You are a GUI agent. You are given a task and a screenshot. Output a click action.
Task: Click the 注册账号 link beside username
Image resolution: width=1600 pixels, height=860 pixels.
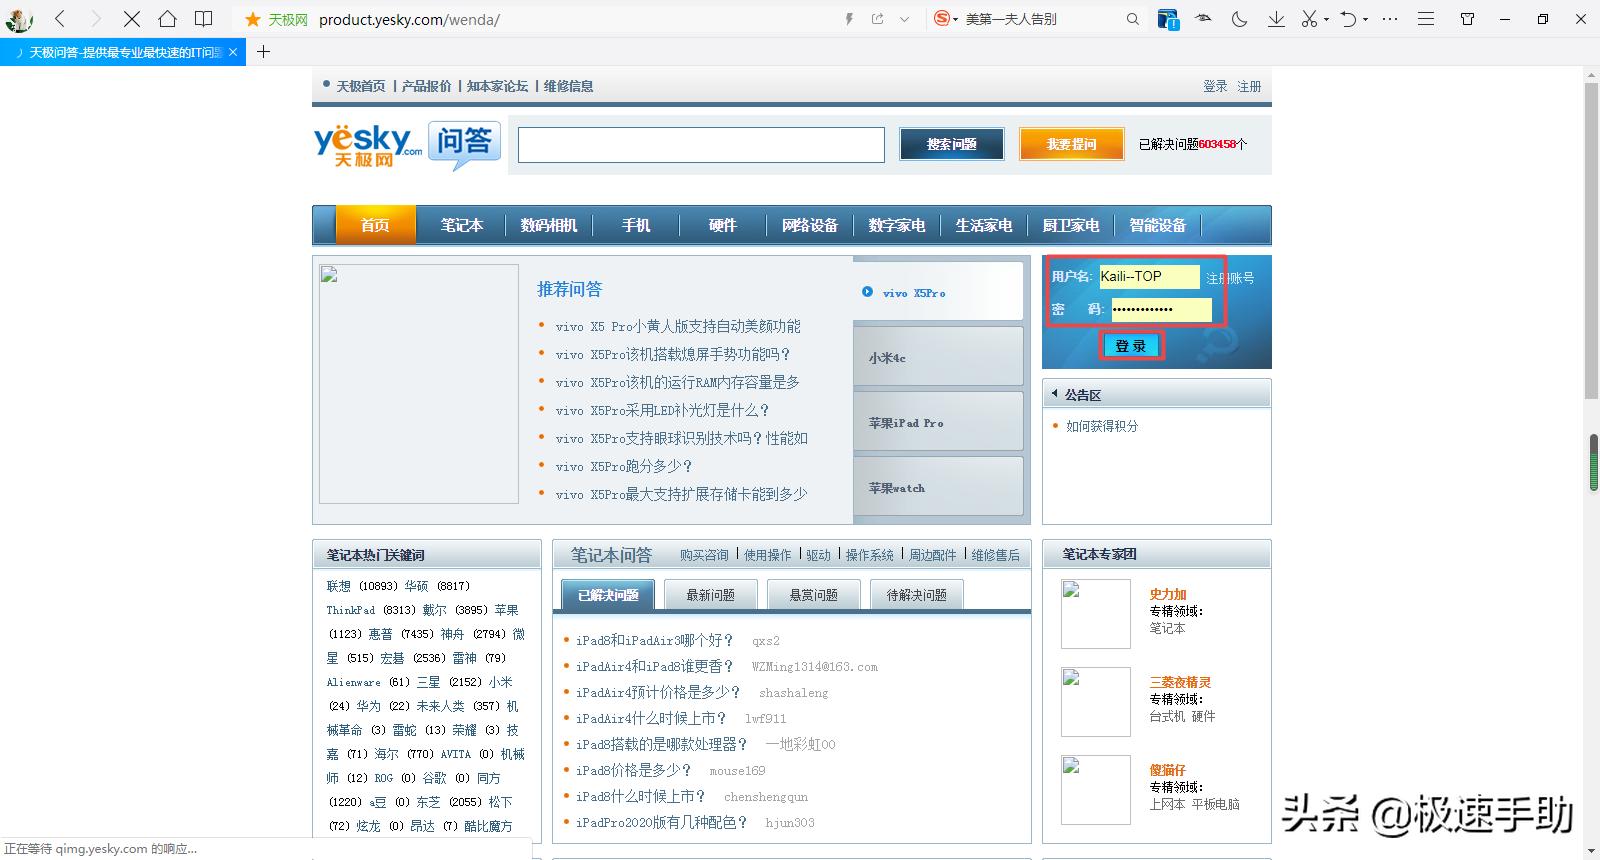(x=1230, y=278)
